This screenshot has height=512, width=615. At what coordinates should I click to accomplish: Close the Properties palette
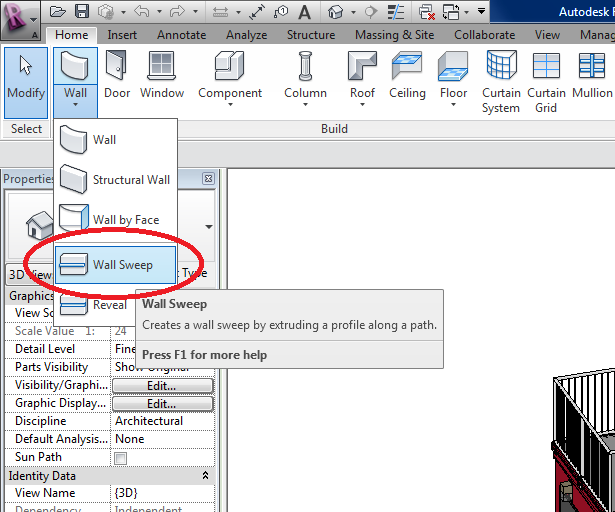pyautogui.click(x=208, y=179)
